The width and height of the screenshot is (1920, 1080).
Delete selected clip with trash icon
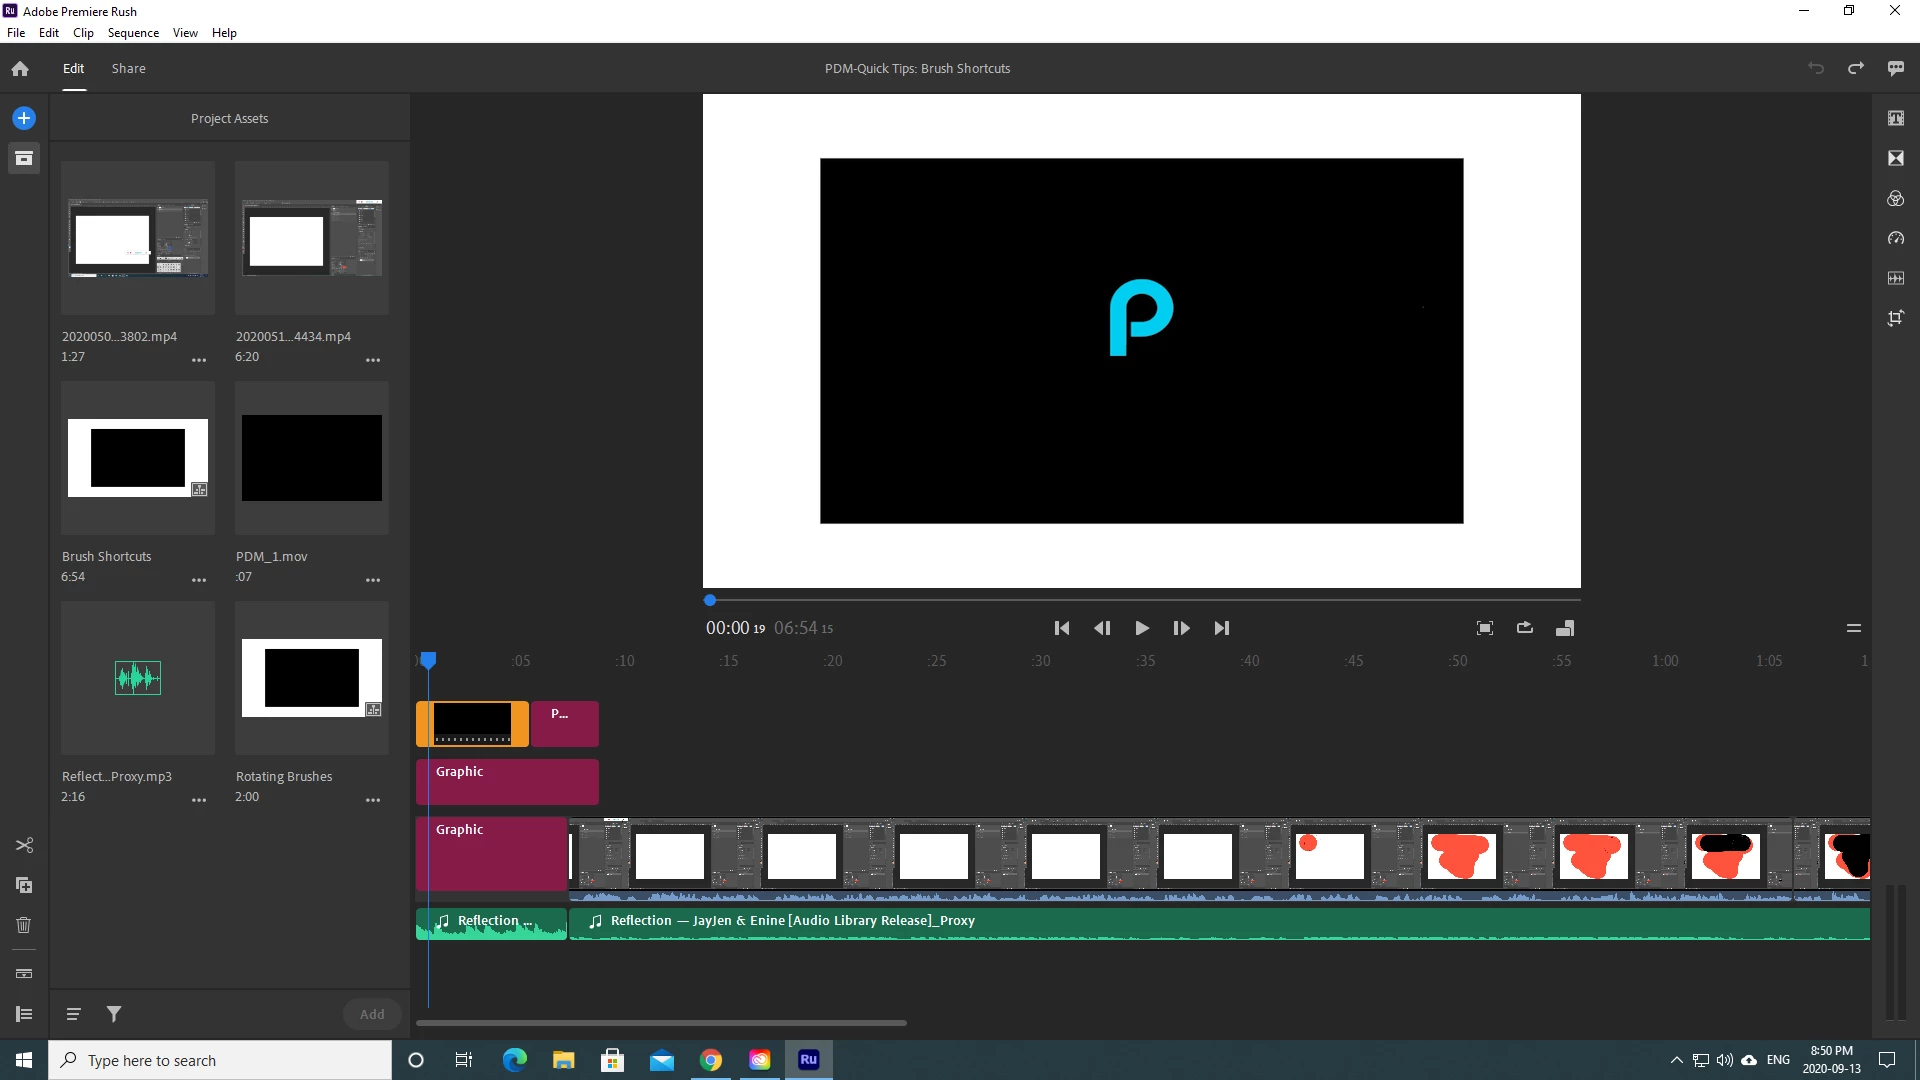click(24, 925)
